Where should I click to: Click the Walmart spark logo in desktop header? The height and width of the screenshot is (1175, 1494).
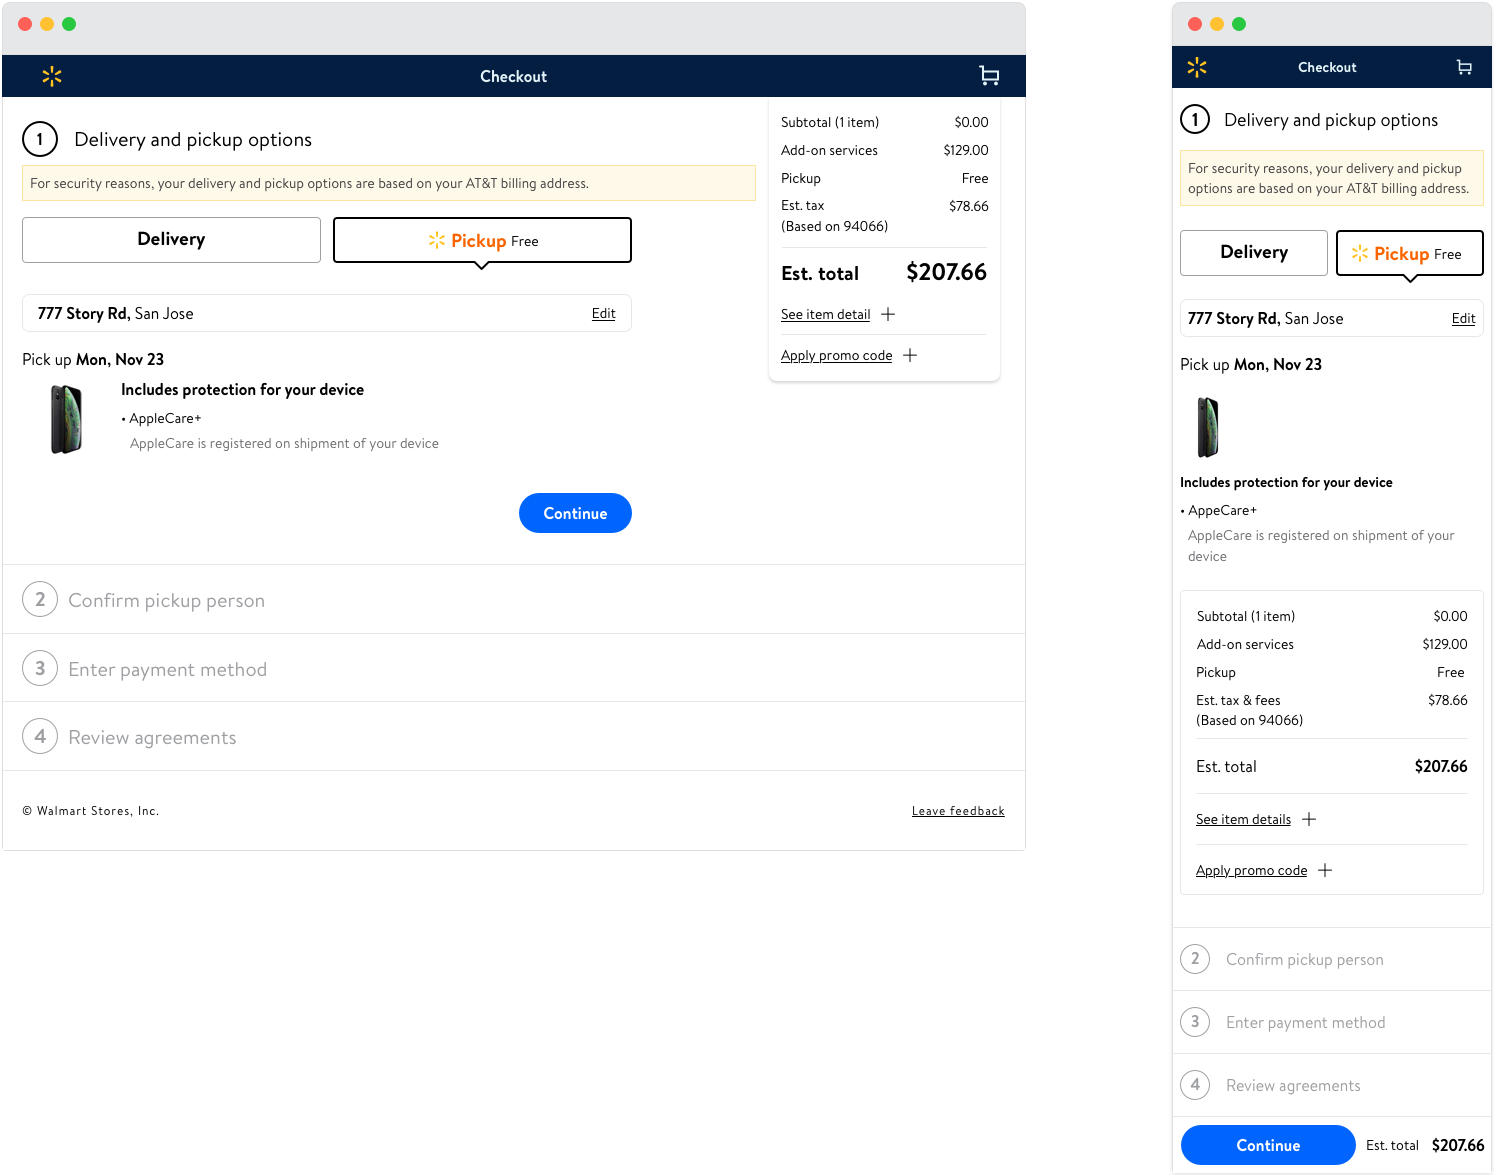coord(52,76)
